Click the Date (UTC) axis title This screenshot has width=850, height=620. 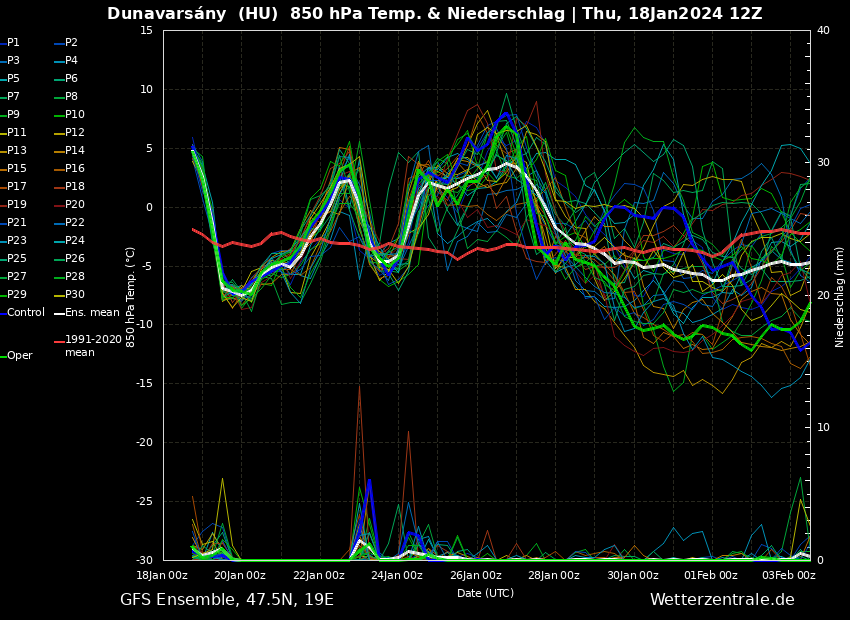485,593
